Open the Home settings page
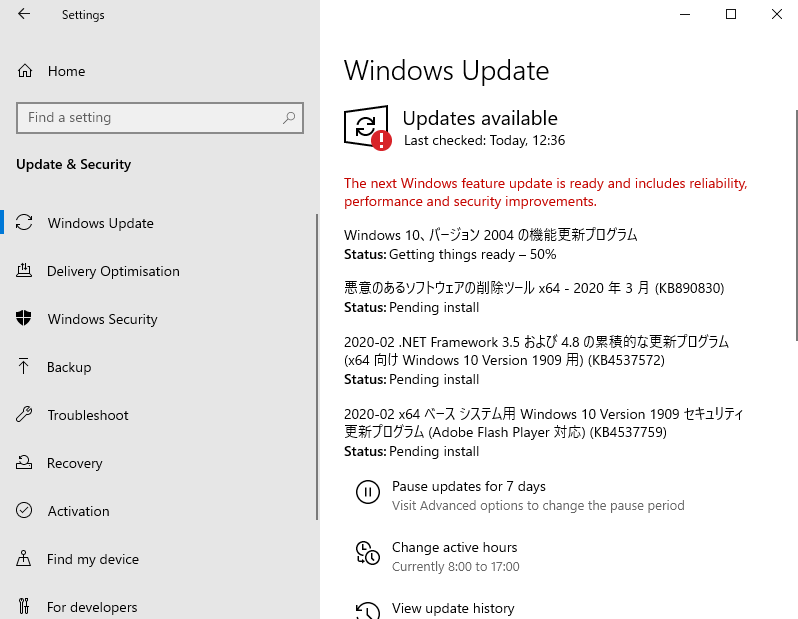Image resolution: width=798 pixels, height=619 pixels. 66,71
